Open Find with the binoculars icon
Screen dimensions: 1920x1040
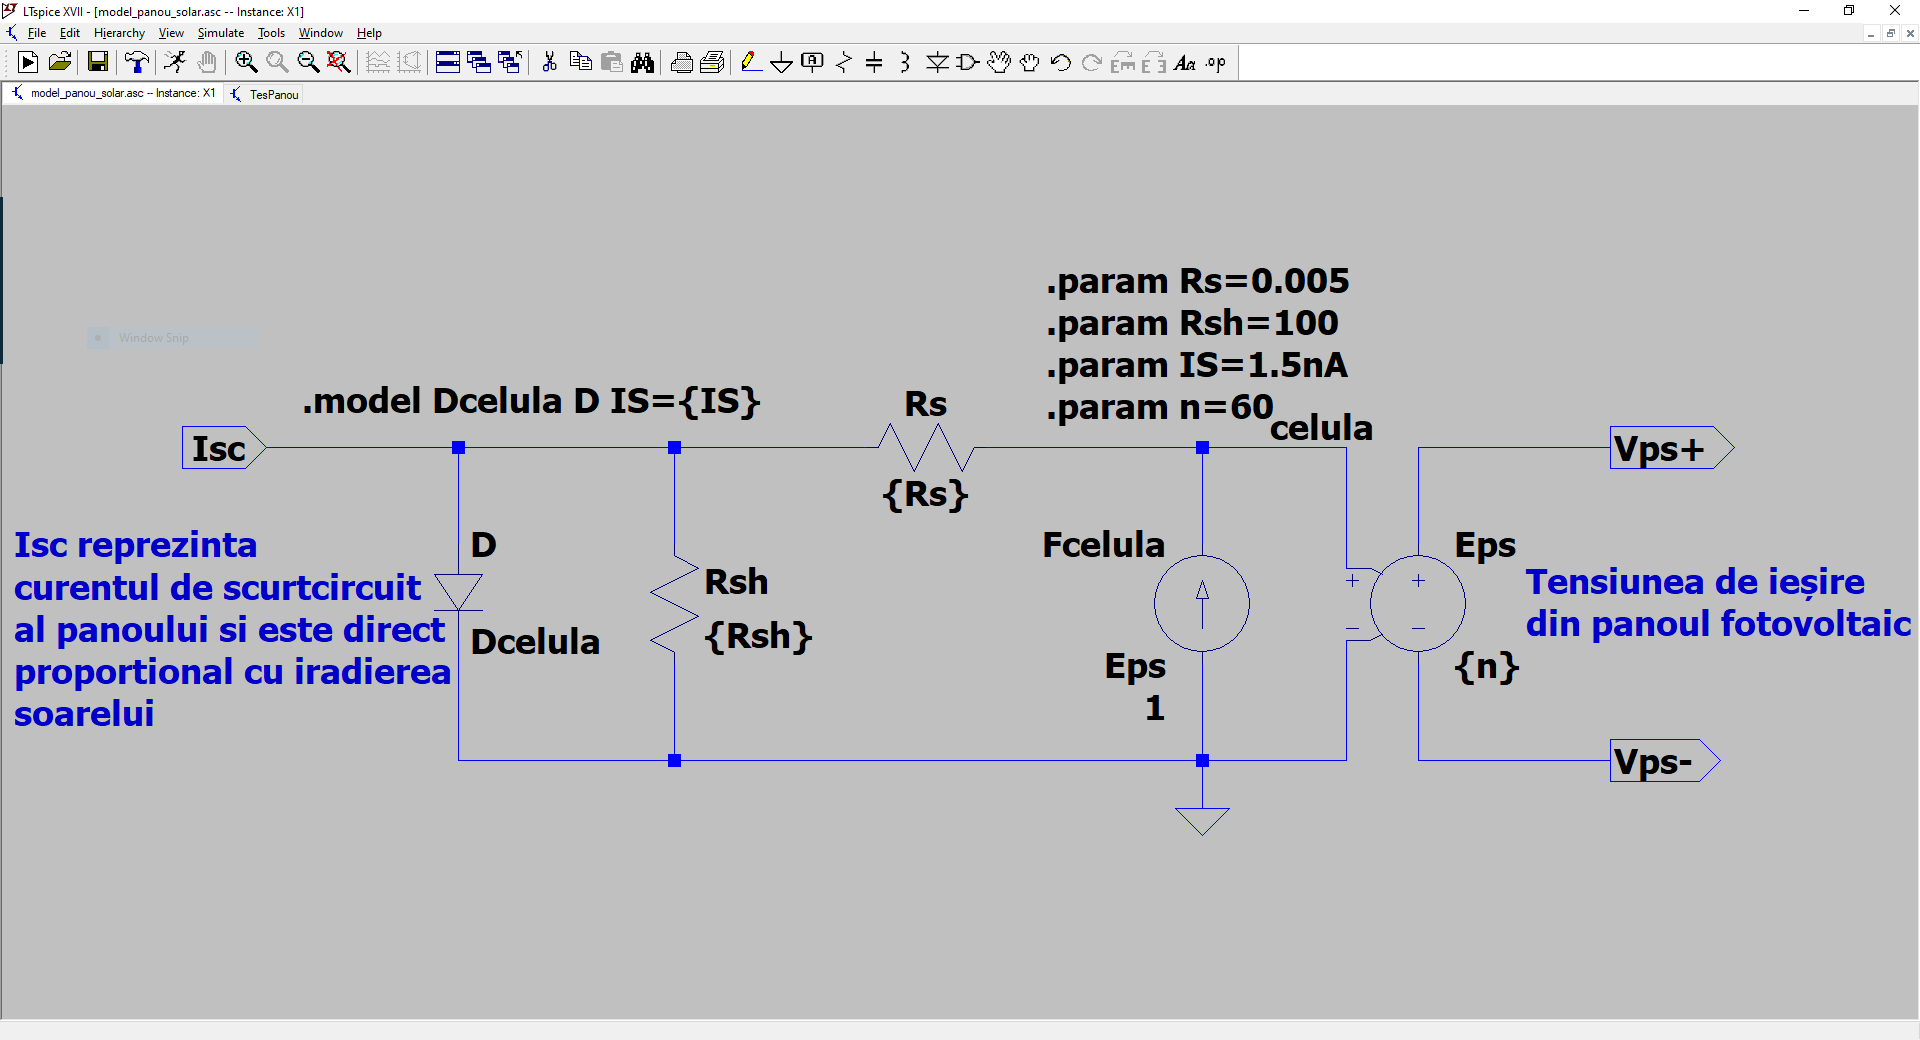tap(642, 63)
